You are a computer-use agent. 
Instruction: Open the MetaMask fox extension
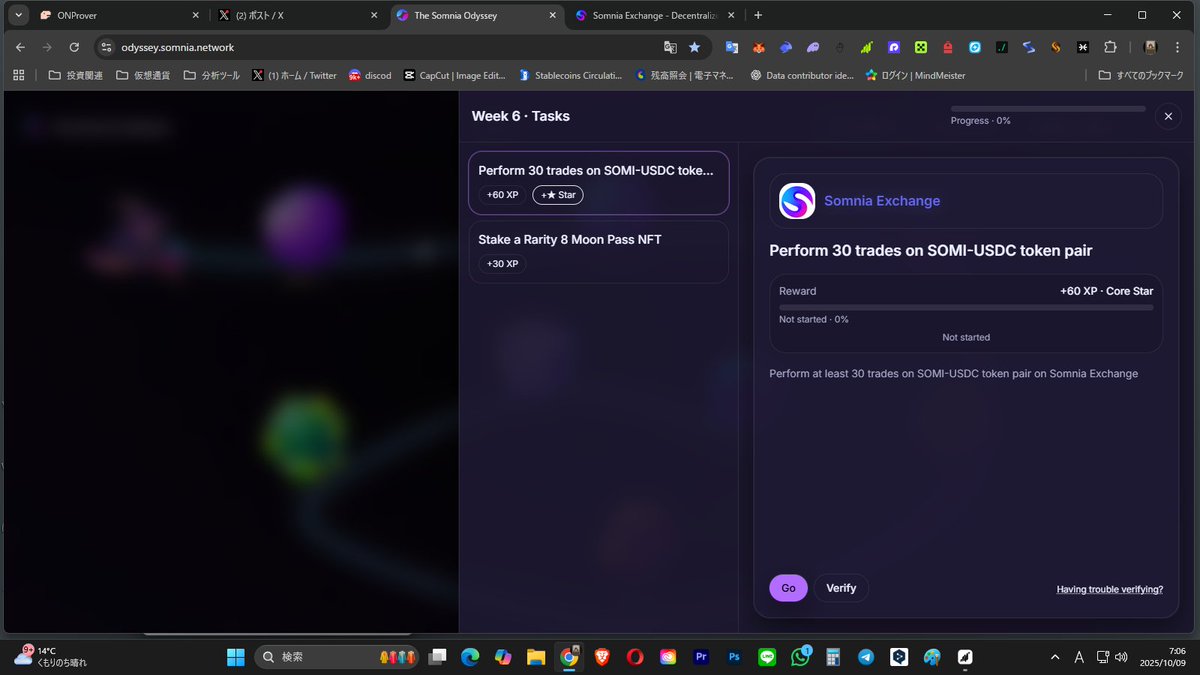coord(759,47)
